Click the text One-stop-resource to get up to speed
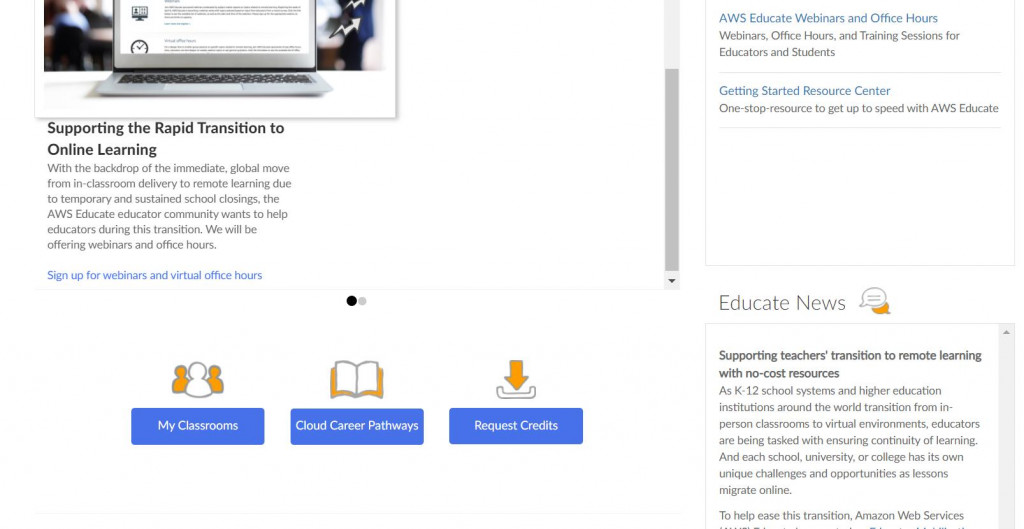 coord(859,108)
